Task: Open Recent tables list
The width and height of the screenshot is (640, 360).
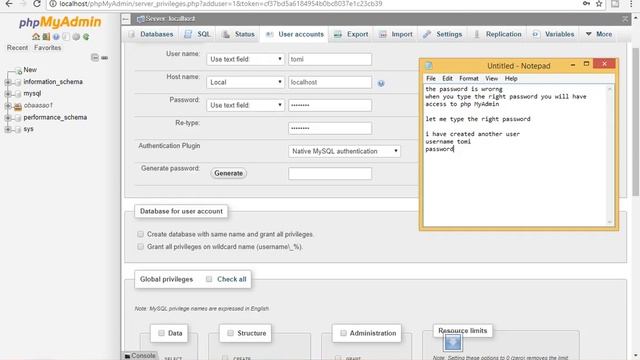Action: pyautogui.click(x=18, y=48)
